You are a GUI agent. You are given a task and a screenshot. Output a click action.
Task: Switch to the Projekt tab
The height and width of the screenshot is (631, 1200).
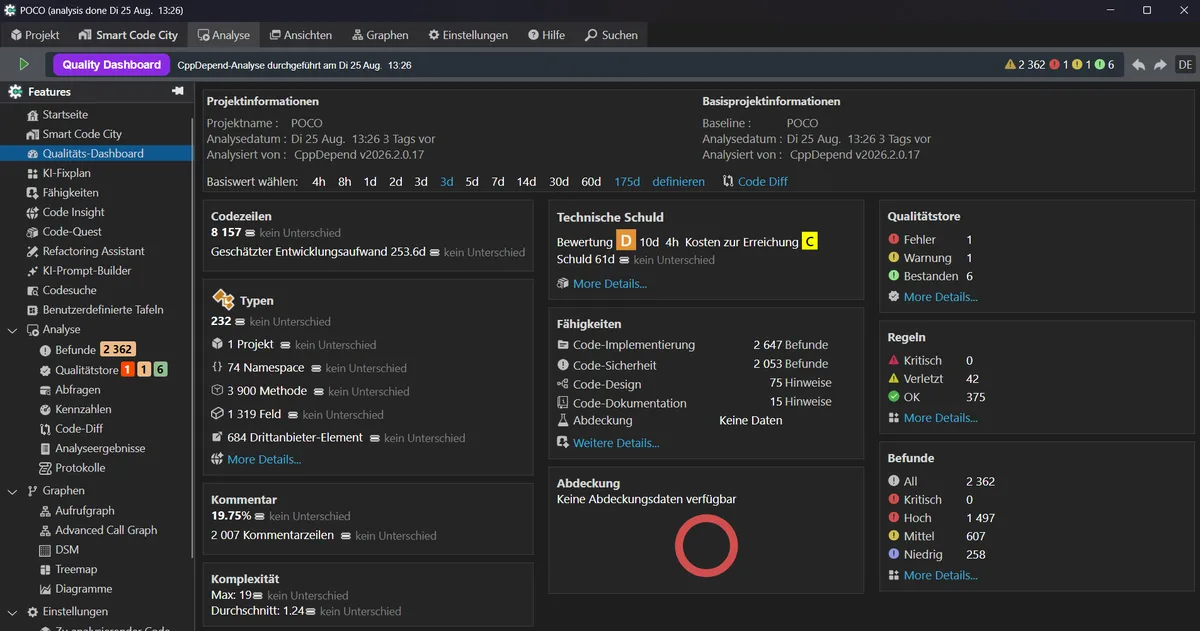(35, 35)
